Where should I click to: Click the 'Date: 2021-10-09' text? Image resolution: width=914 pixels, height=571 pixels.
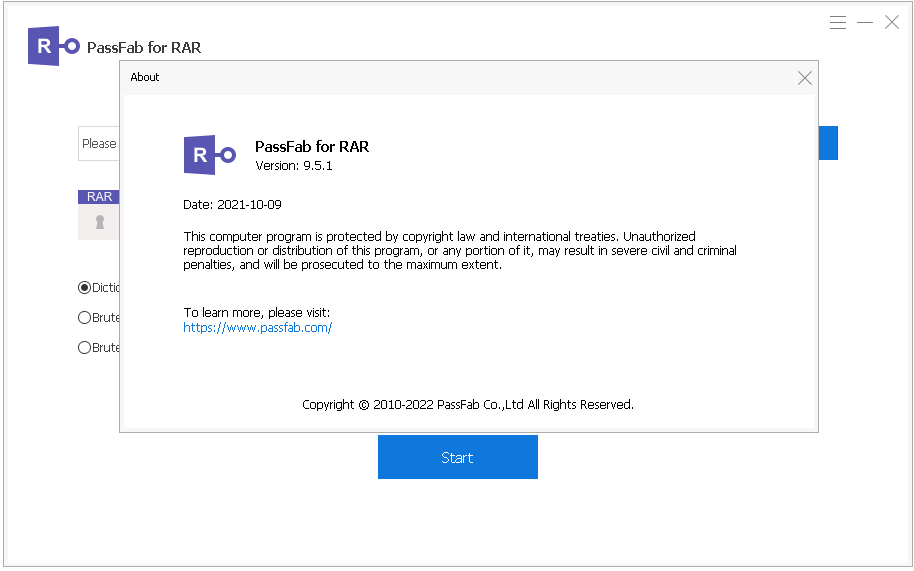(232, 205)
